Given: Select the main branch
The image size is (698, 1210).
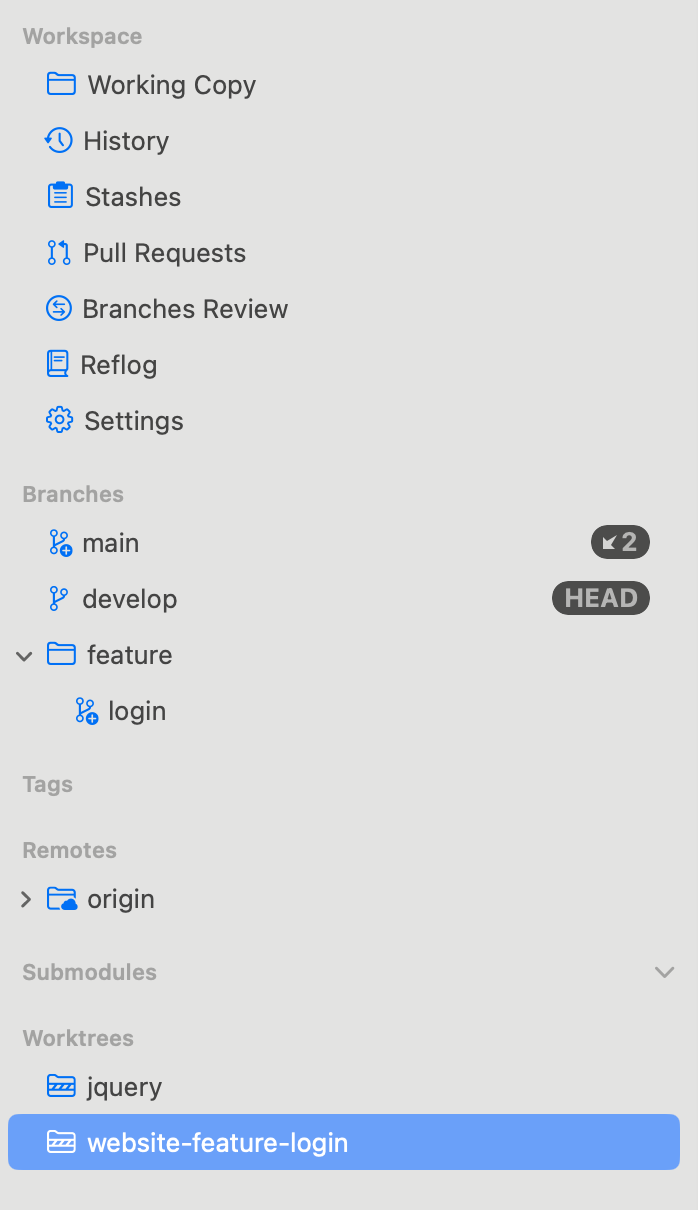Looking at the screenshot, I should coord(110,543).
